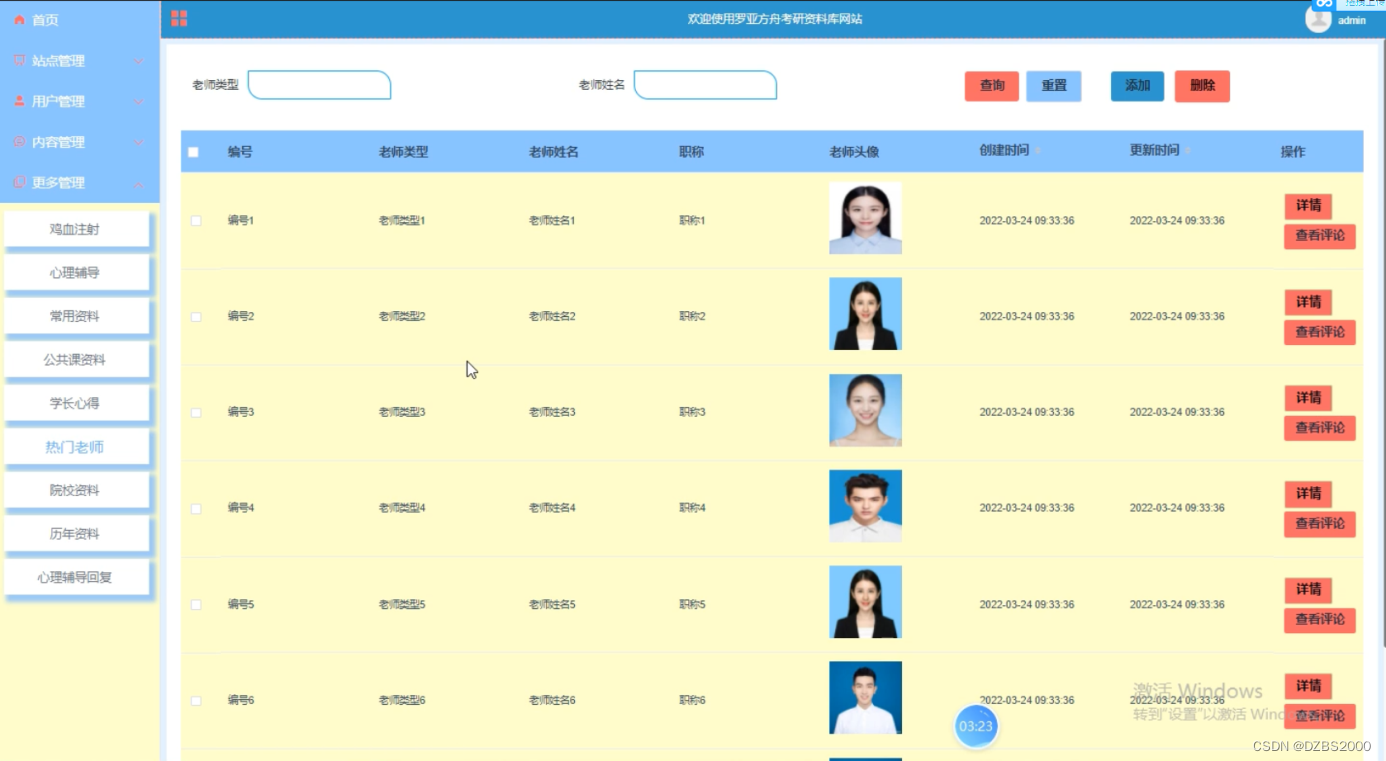Open the 鸡血注射 submenu item

click(x=77, y=229)
